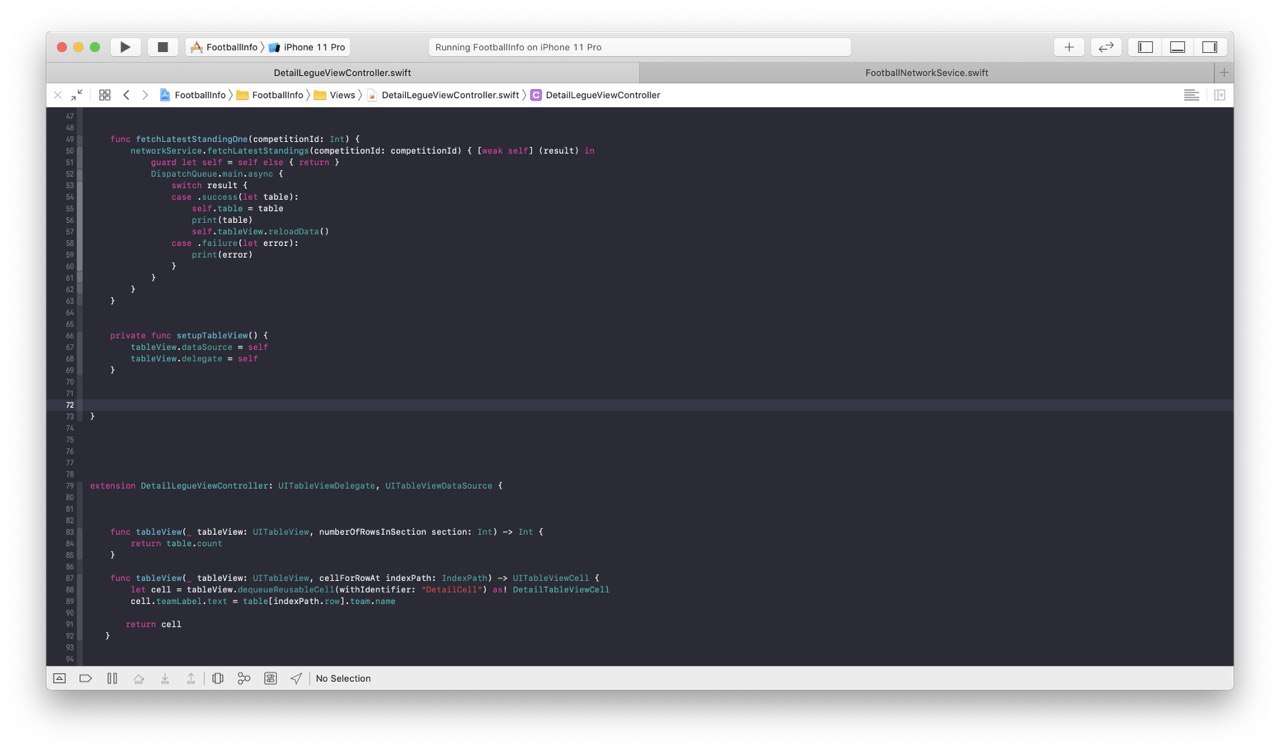Viewport: 1280px width, 751px height.
Task: Run the project with the Play button
Action: pos(125,47)
